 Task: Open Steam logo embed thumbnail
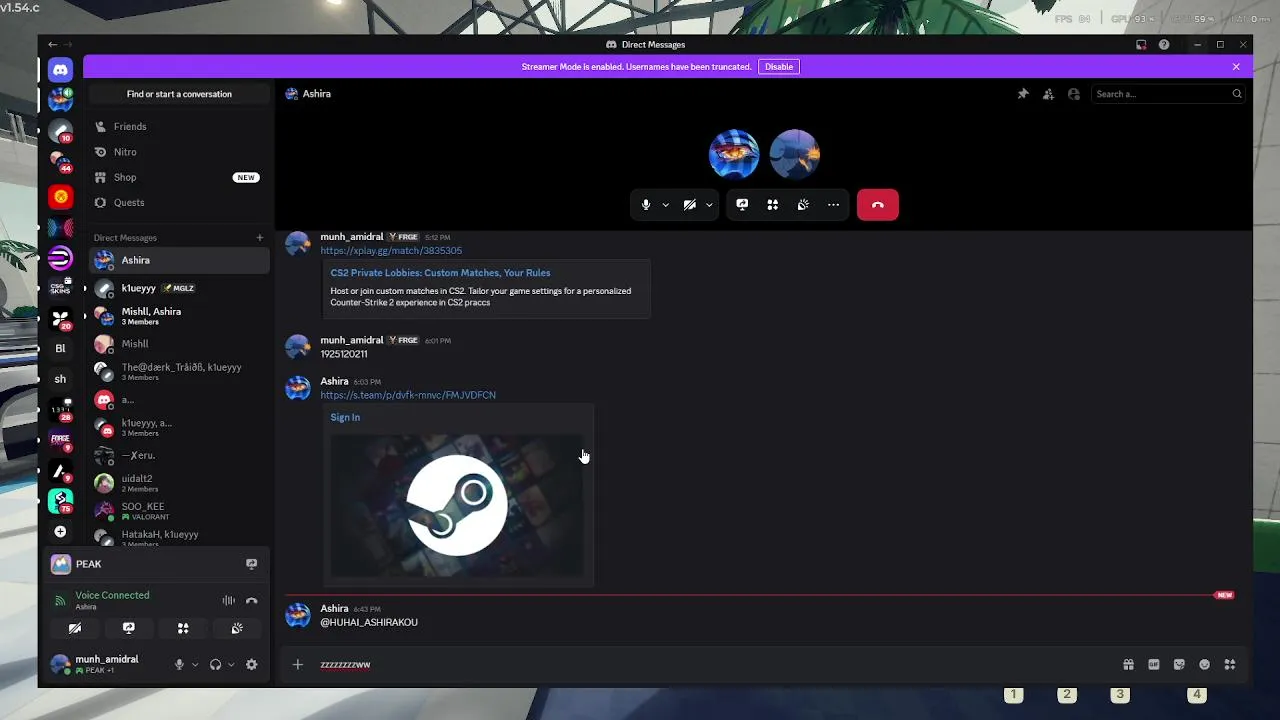457,506
